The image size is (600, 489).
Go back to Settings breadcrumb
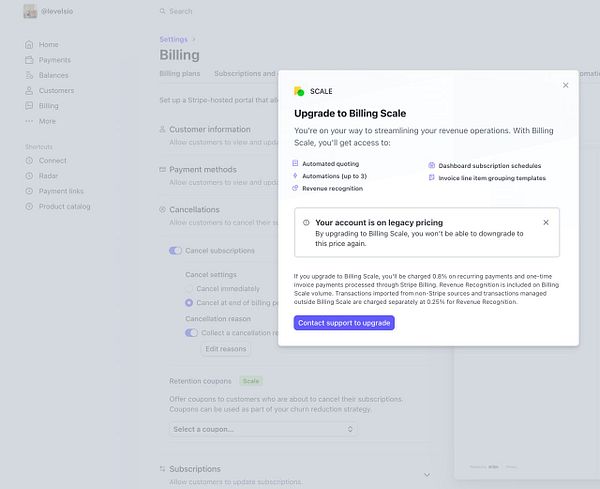click(173, 39)
